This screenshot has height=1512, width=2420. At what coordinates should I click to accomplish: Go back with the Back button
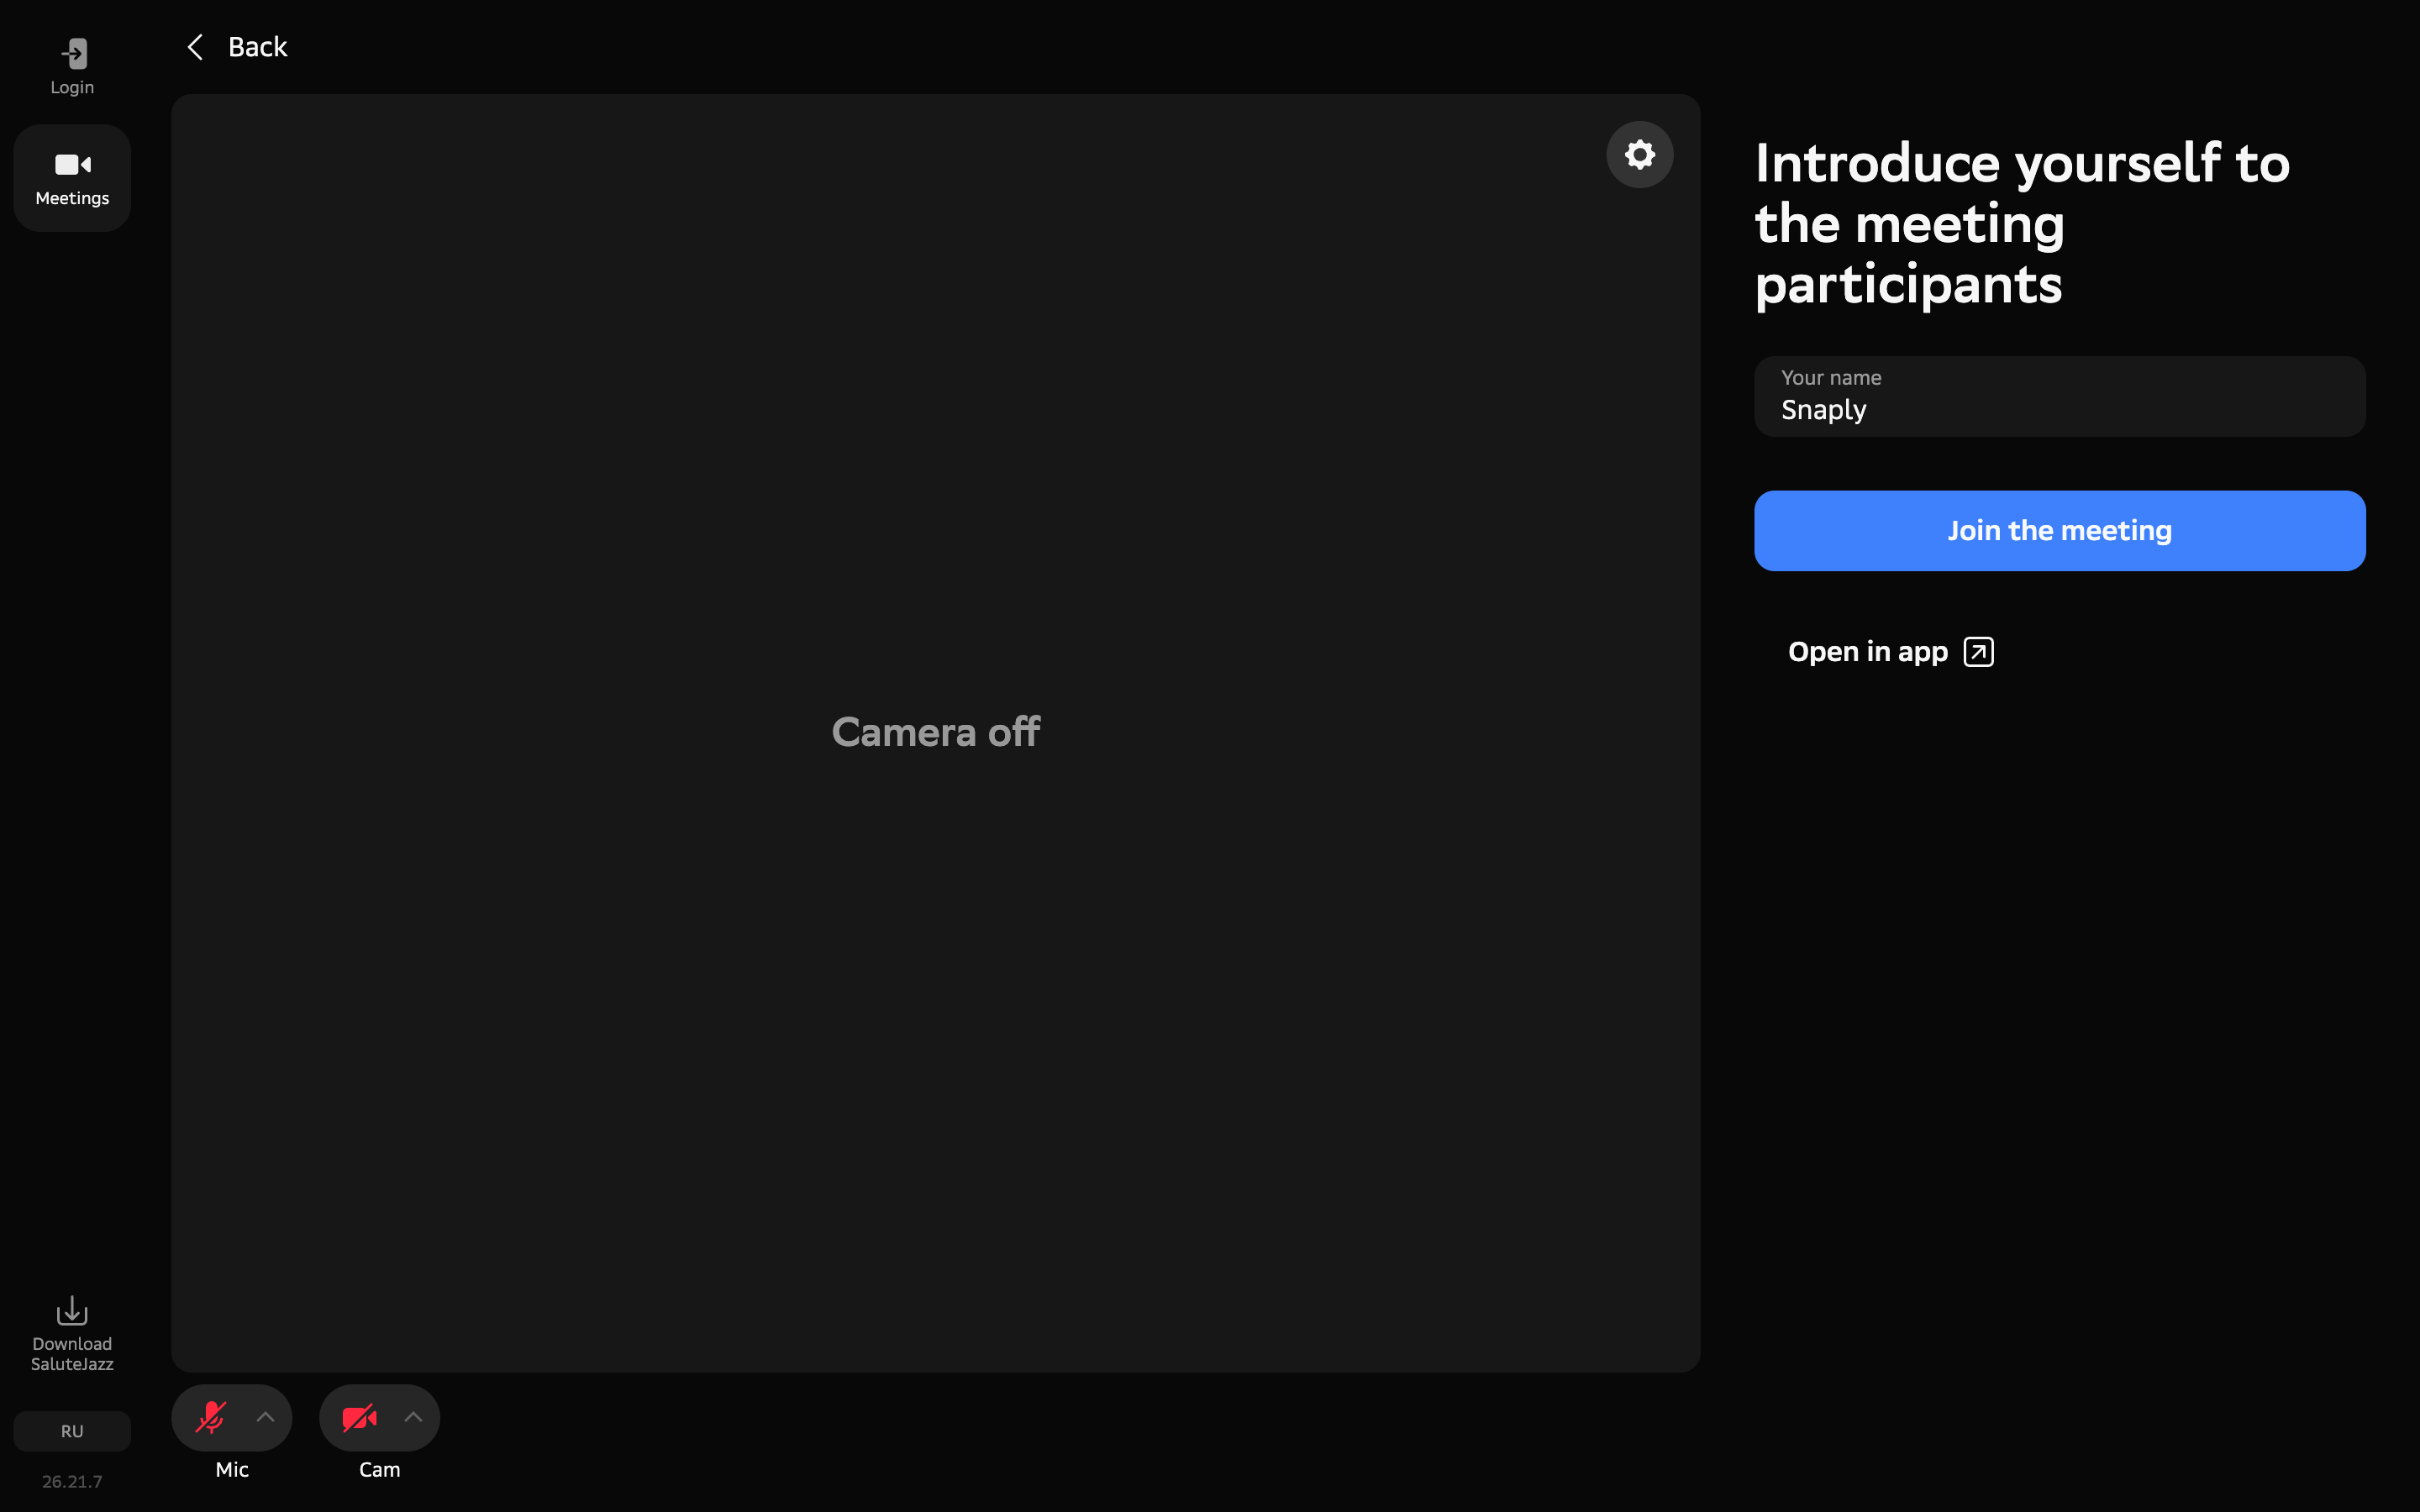point(237,47)
